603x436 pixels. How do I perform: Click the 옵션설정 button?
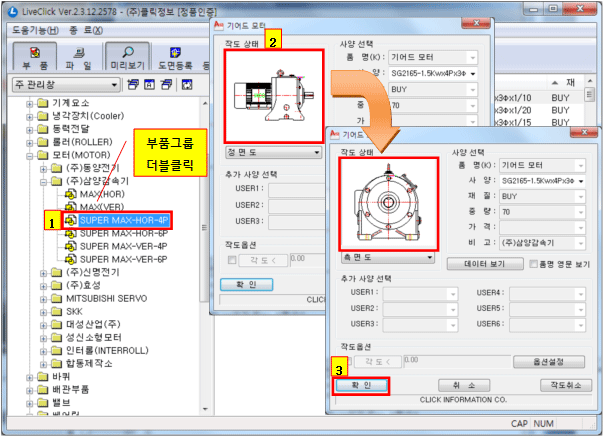(549, 362)
